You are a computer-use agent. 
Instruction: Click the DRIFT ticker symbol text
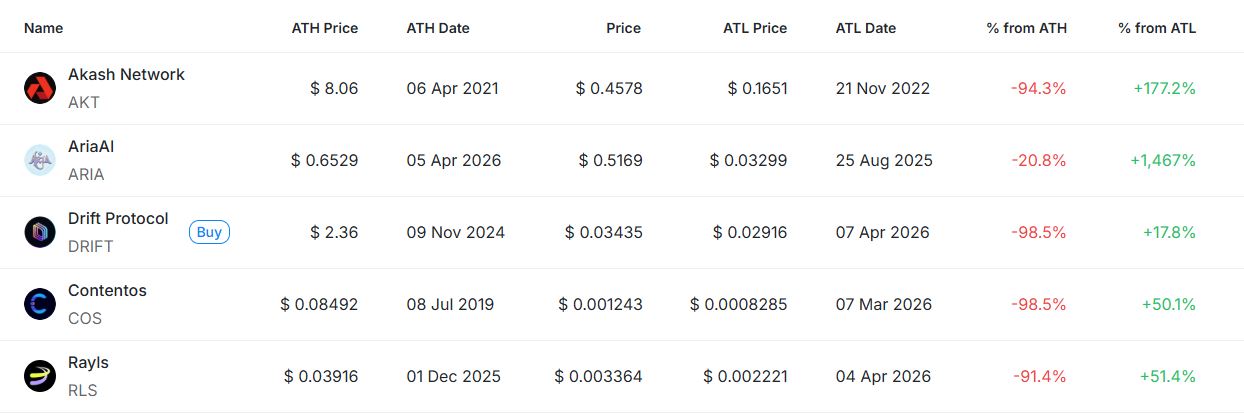point(90,246)
